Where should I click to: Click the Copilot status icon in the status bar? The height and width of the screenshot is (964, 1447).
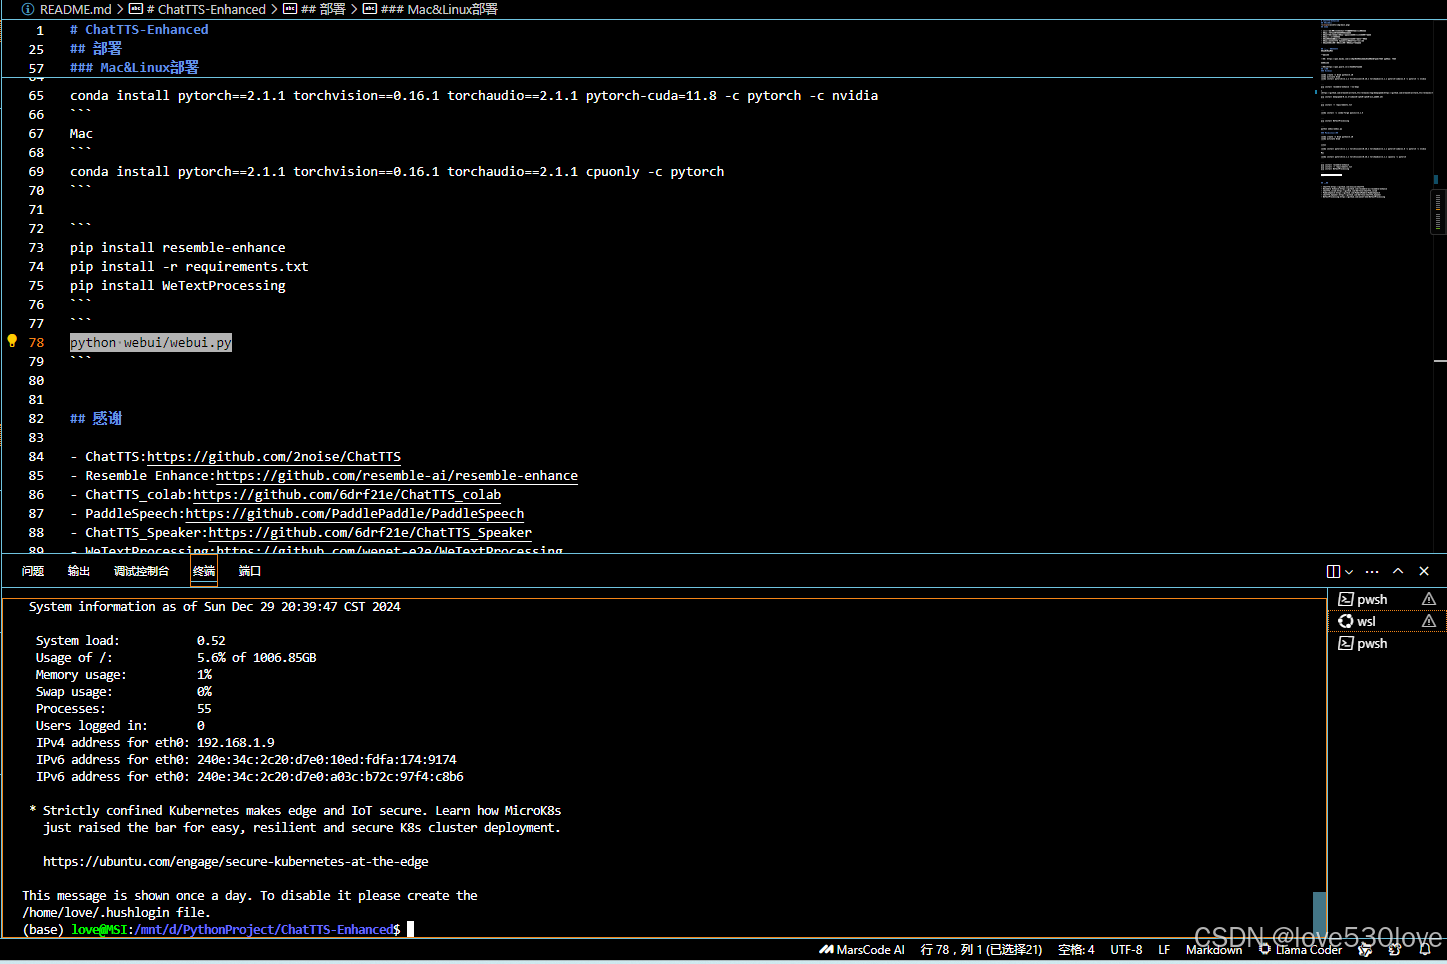coord(1365,950)
